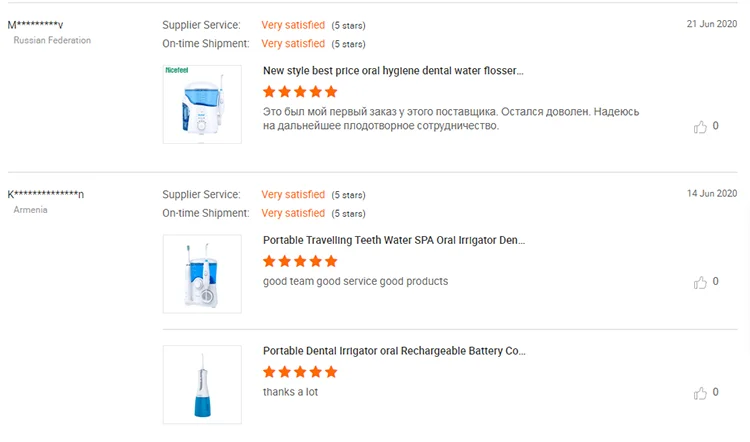This screenshot has width=750, height=442.
Task: Click the Russian review text
Action: [450, 118]
